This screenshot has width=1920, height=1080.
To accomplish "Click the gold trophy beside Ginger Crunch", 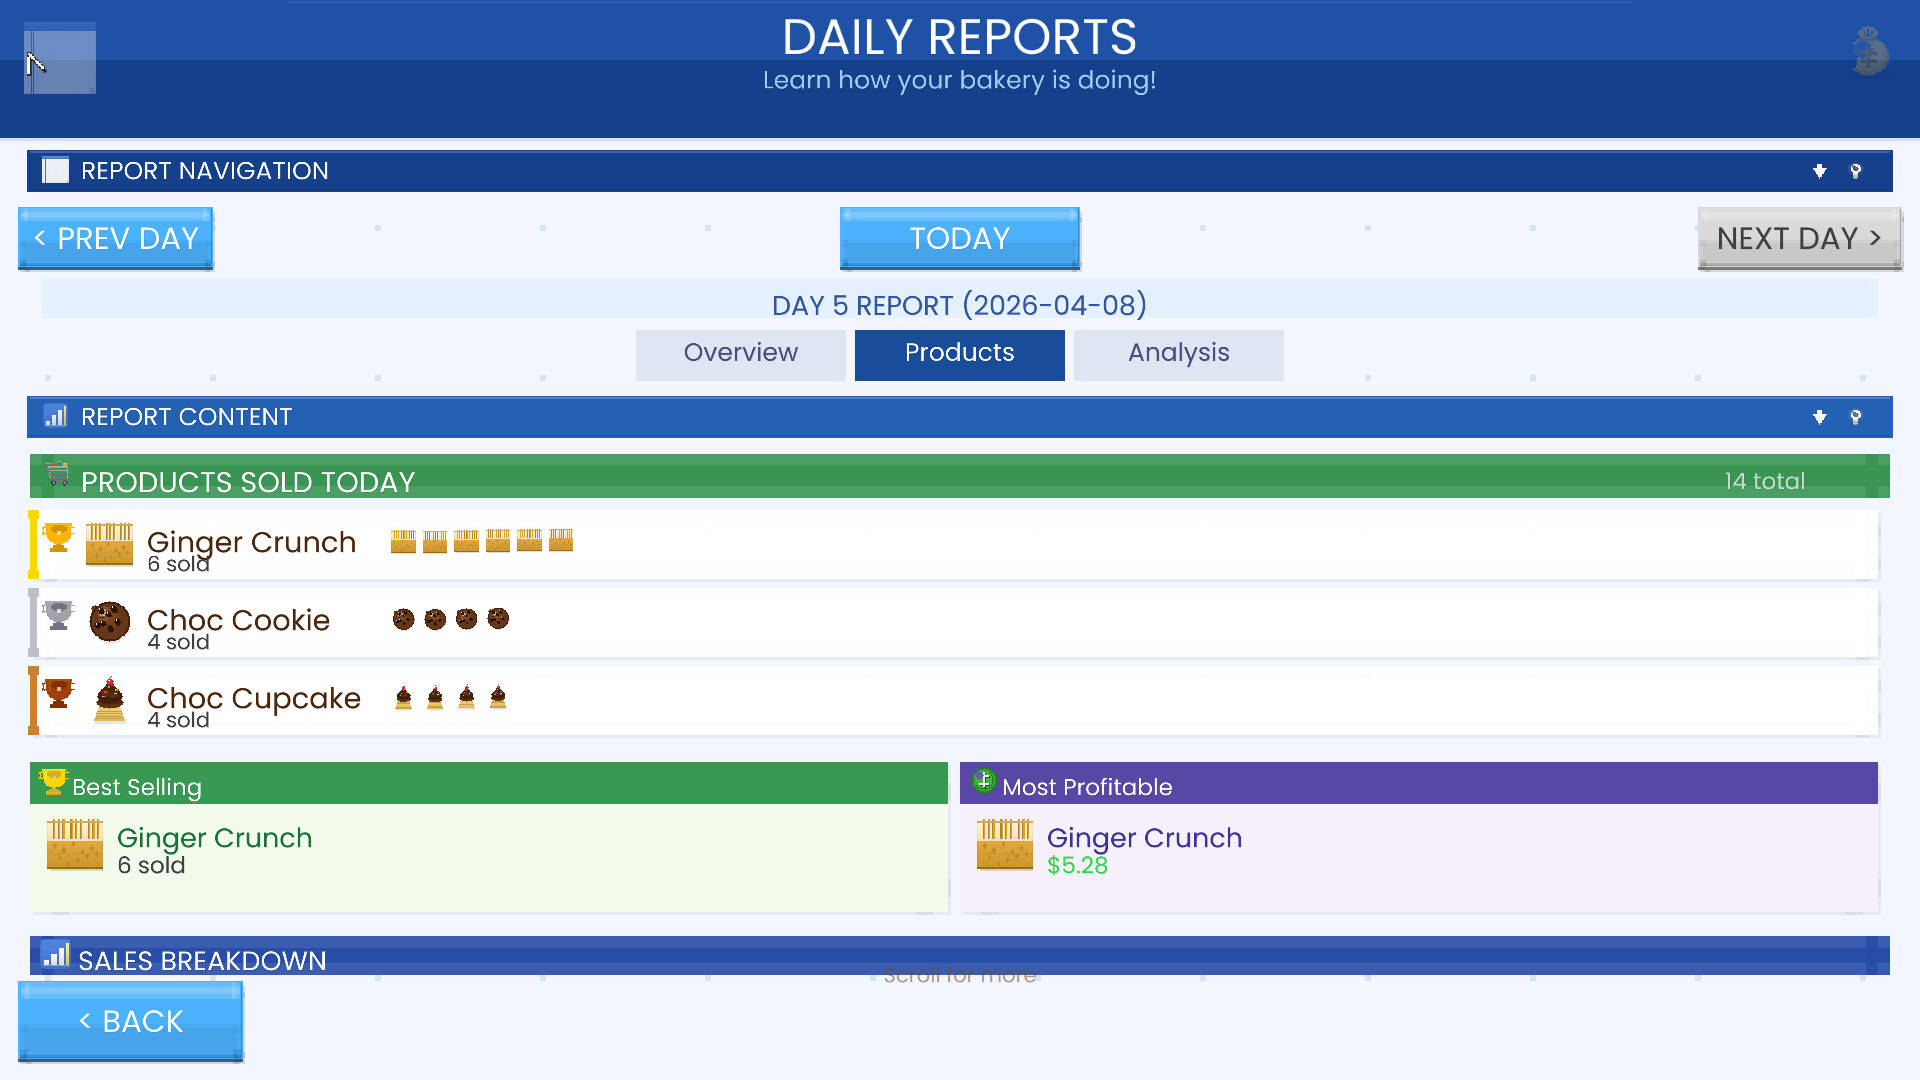I will coord(59,537).
